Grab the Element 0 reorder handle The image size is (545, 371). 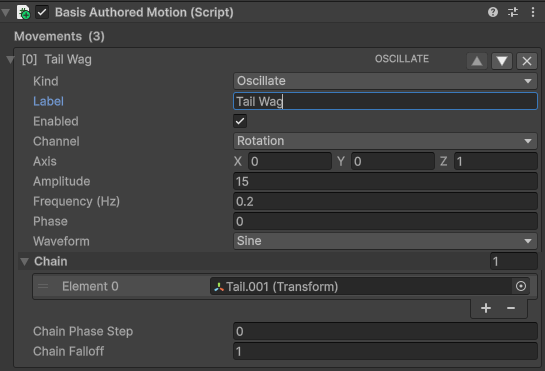[43, 286]
